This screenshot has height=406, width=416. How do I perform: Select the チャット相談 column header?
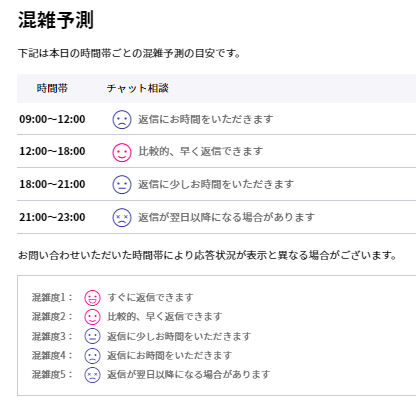tap(138, 88)
